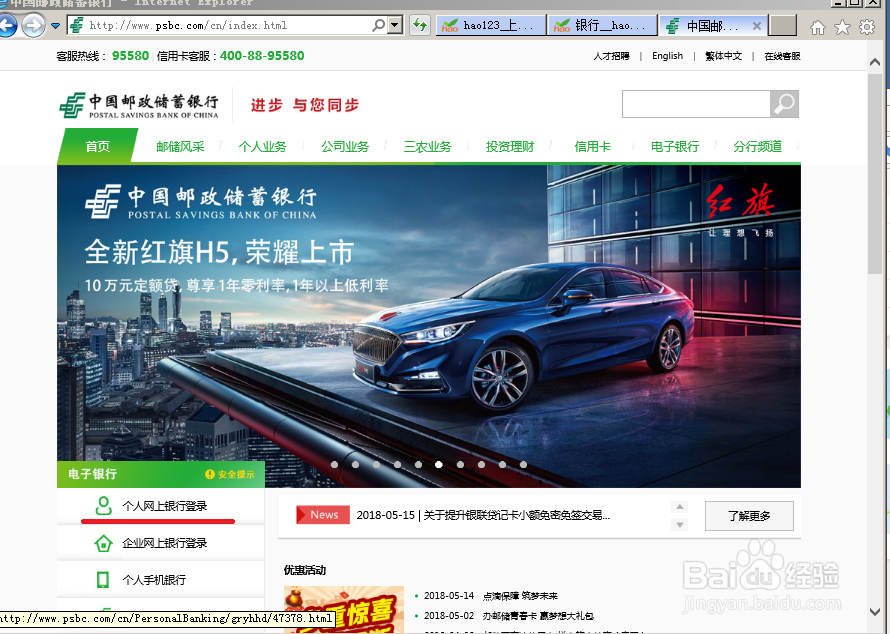Select the last banner carousel dot
The height and width of the screenshot is (634, 890).
point(523,464)
